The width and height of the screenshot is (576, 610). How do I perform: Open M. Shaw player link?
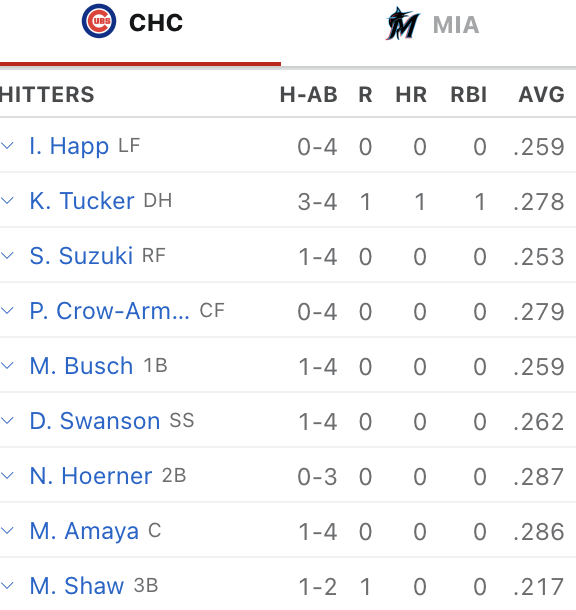(77, 585)
